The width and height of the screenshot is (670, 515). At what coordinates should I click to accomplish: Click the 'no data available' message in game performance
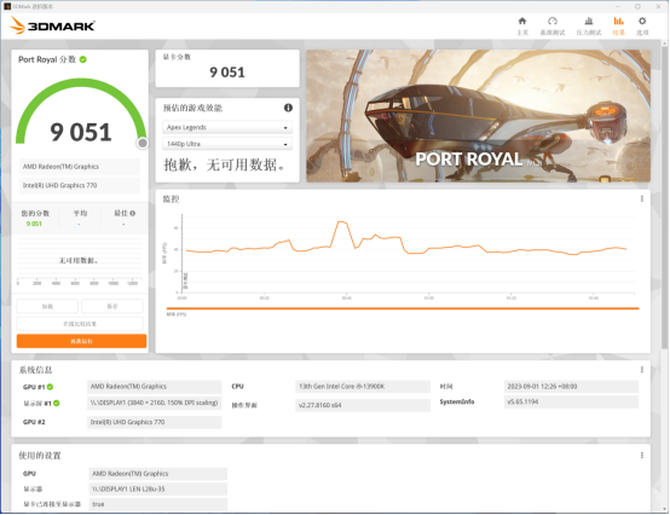(x=225, y=165)
